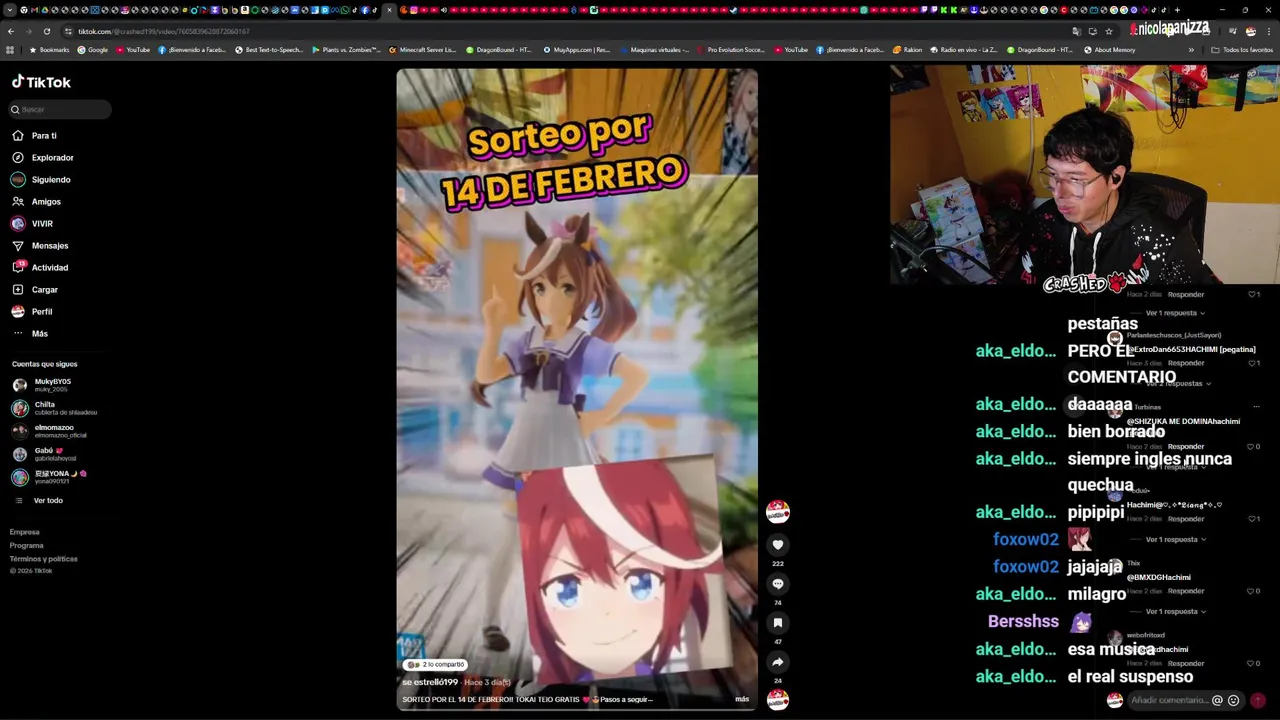Expand hidden bookmarks with chevron
The image size is (1280, 720).
click(1191, 50)
